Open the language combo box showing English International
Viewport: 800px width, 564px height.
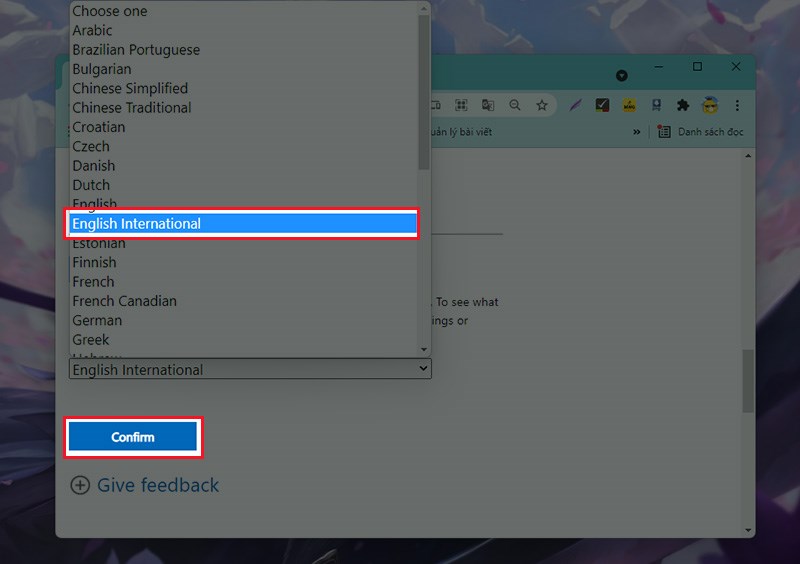[x=250, y=370]
